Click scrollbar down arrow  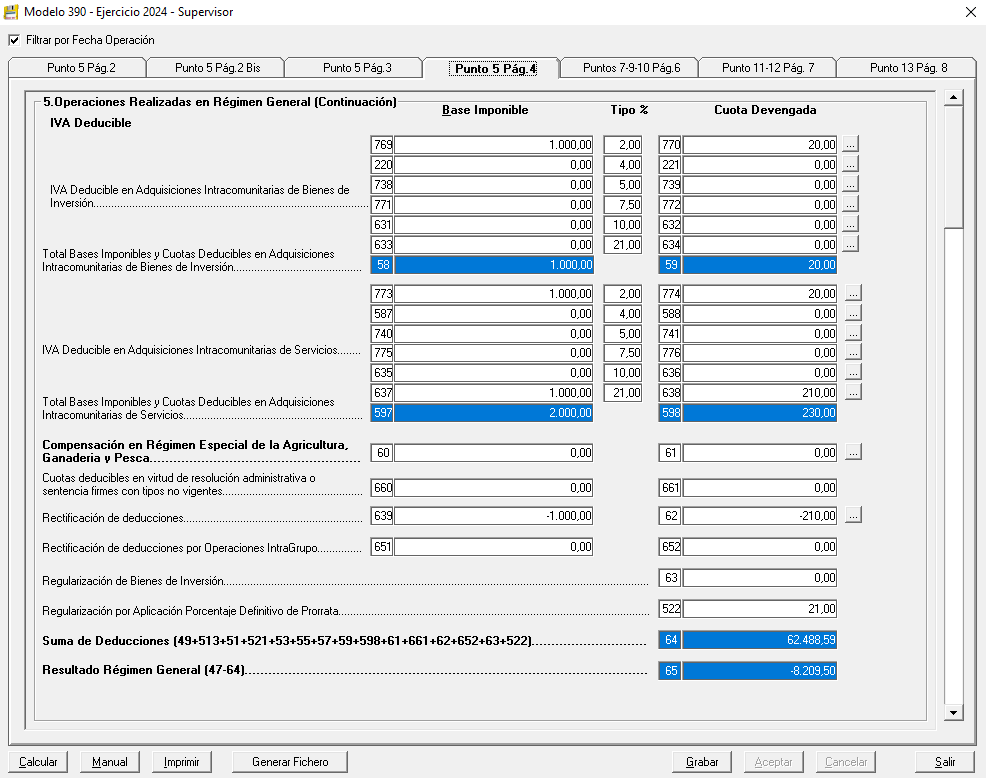[x=953, y=712]
